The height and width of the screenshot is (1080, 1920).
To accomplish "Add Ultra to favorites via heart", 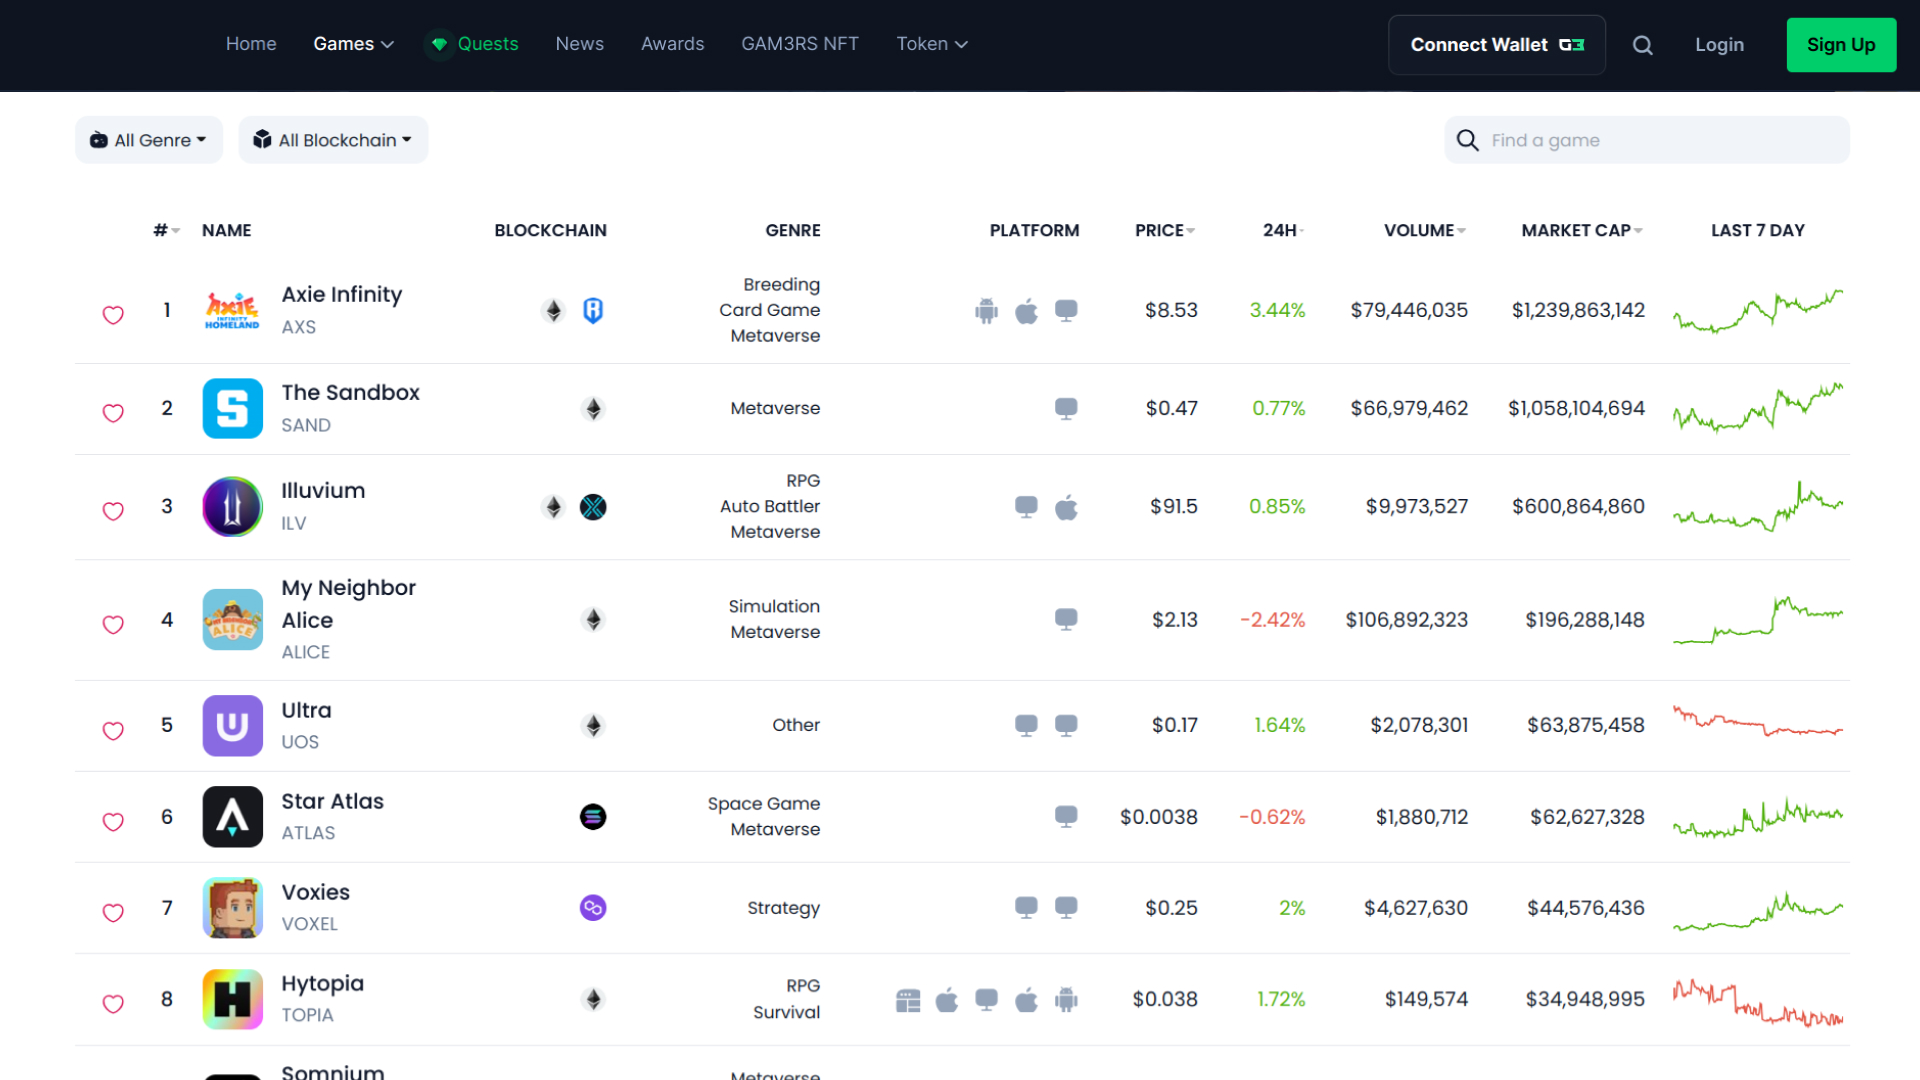I will 113,731.
